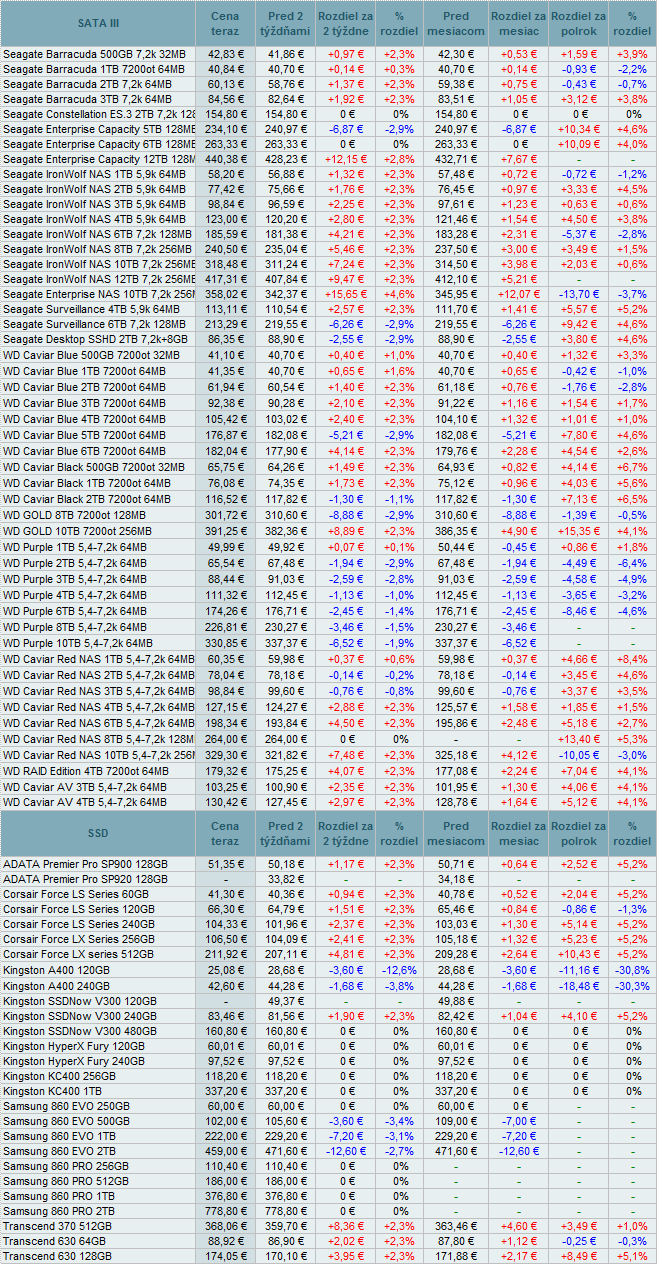This screenshot has height=1264, width=657.
Task: Click 459,00 € price of Samsung 860 EVO 2TB
Action: click(x=225, y=1151)
